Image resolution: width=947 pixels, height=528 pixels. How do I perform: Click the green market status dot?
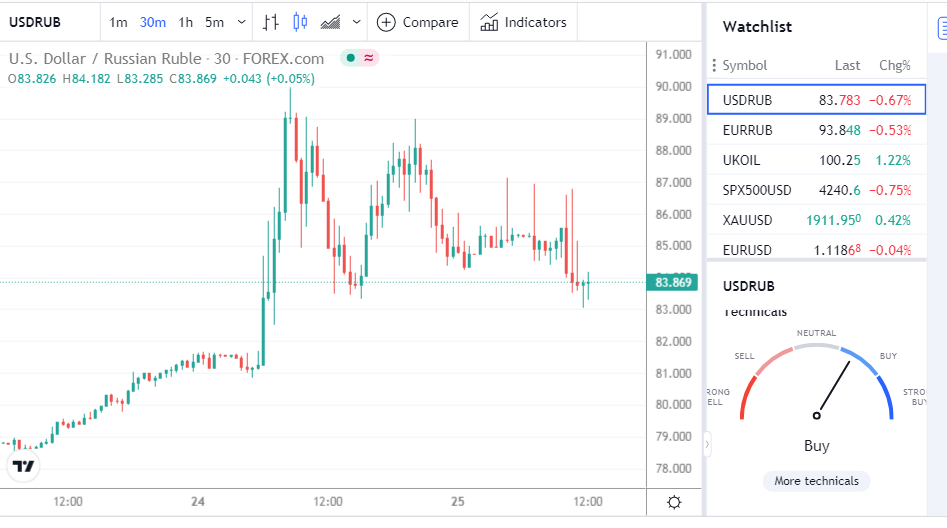pyautogui.click(x=350, y=58)
